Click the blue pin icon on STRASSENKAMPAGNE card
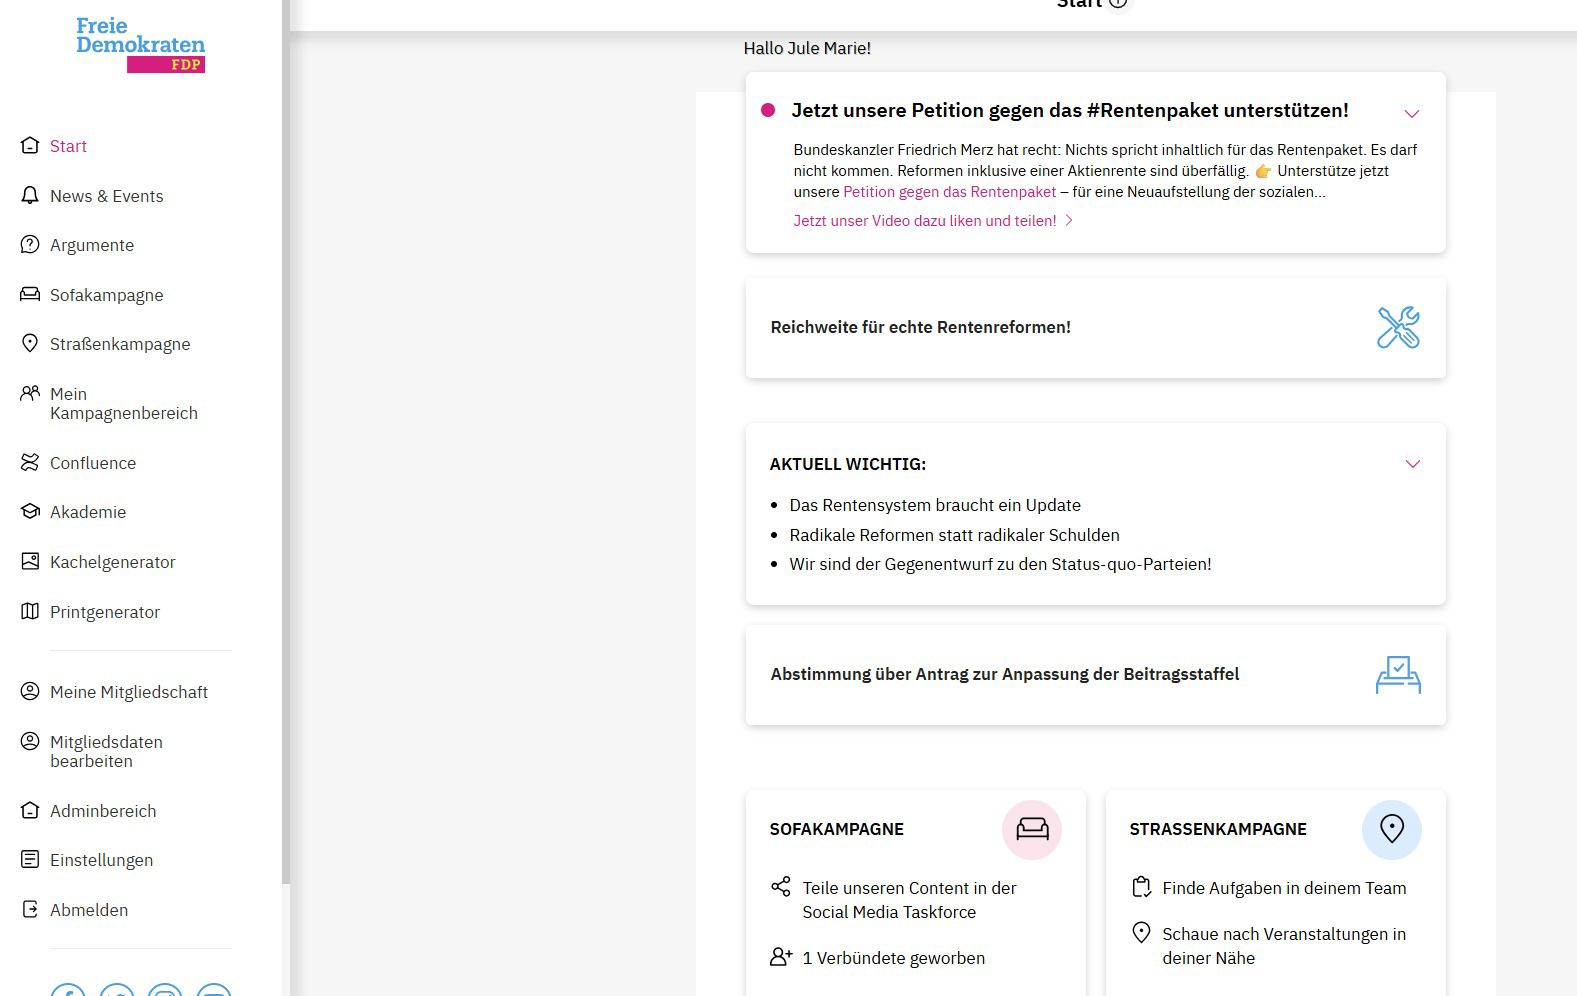 tap(1392, 829)
